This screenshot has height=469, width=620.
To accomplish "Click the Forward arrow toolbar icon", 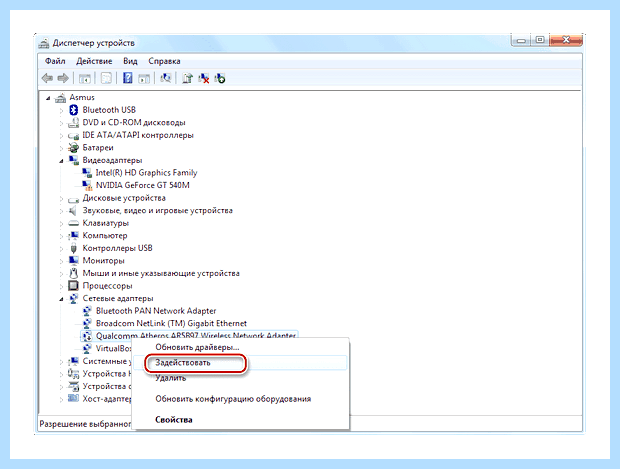I will click(63, 78).
